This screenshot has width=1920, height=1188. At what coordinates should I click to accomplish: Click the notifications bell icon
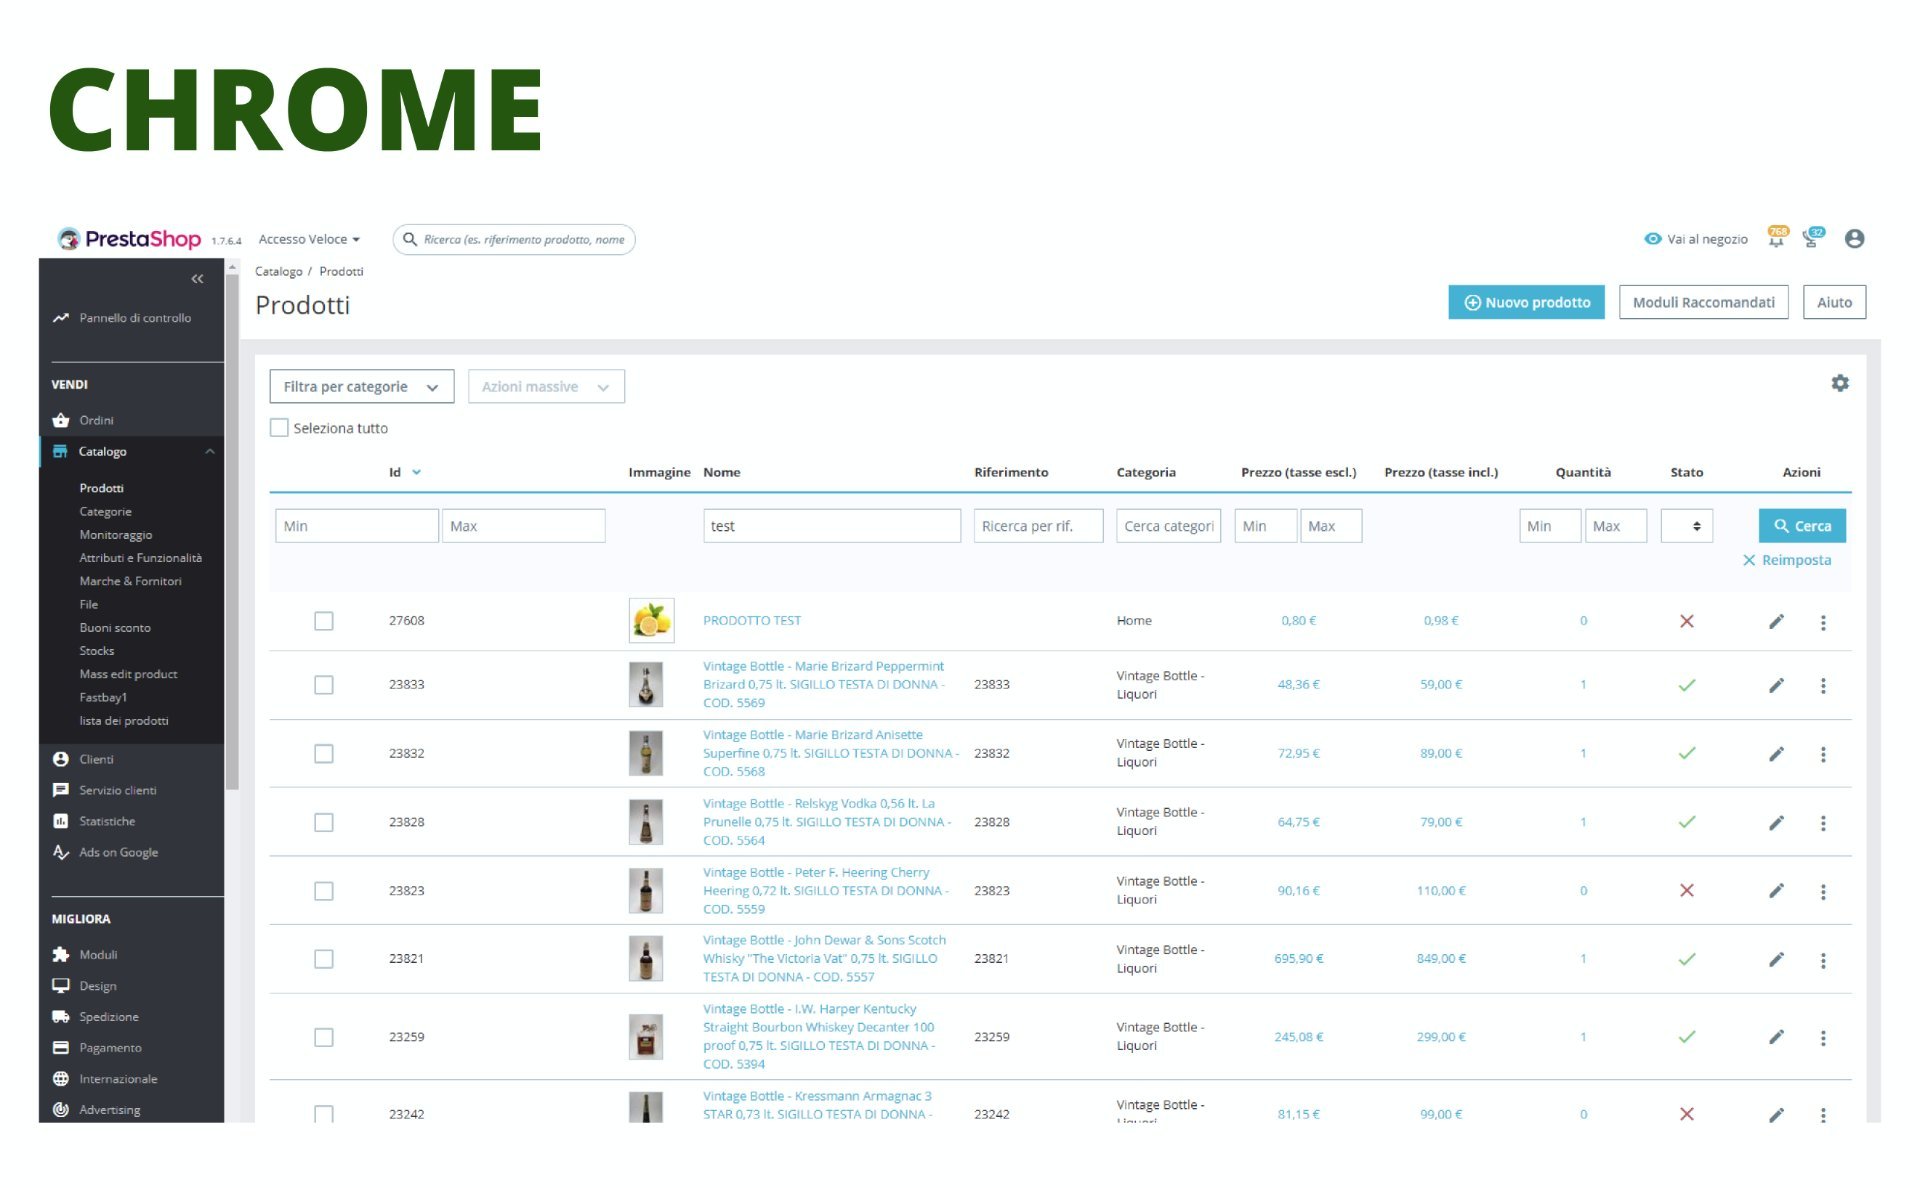tap(1776, 239)
